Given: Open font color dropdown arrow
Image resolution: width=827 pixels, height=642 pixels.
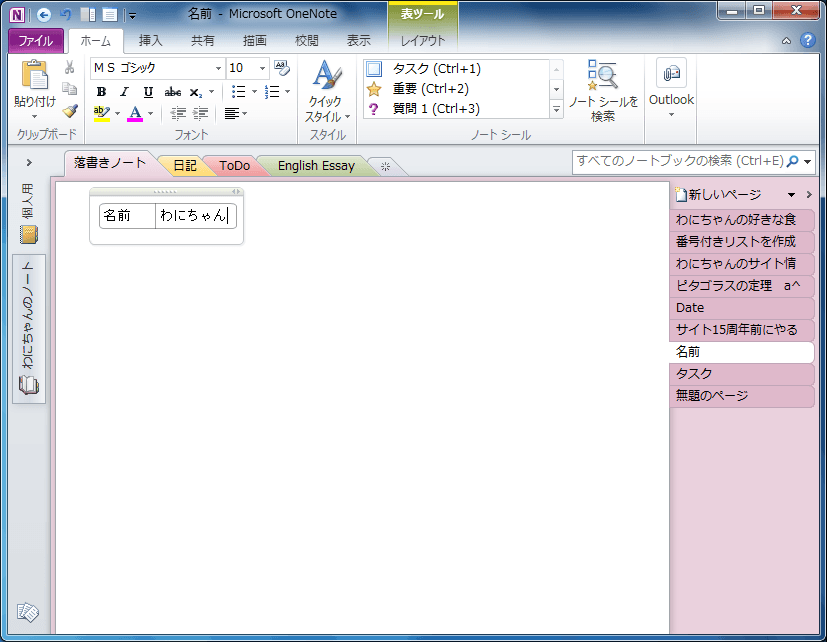Looking at the screenshot, I should pos(151,113).
